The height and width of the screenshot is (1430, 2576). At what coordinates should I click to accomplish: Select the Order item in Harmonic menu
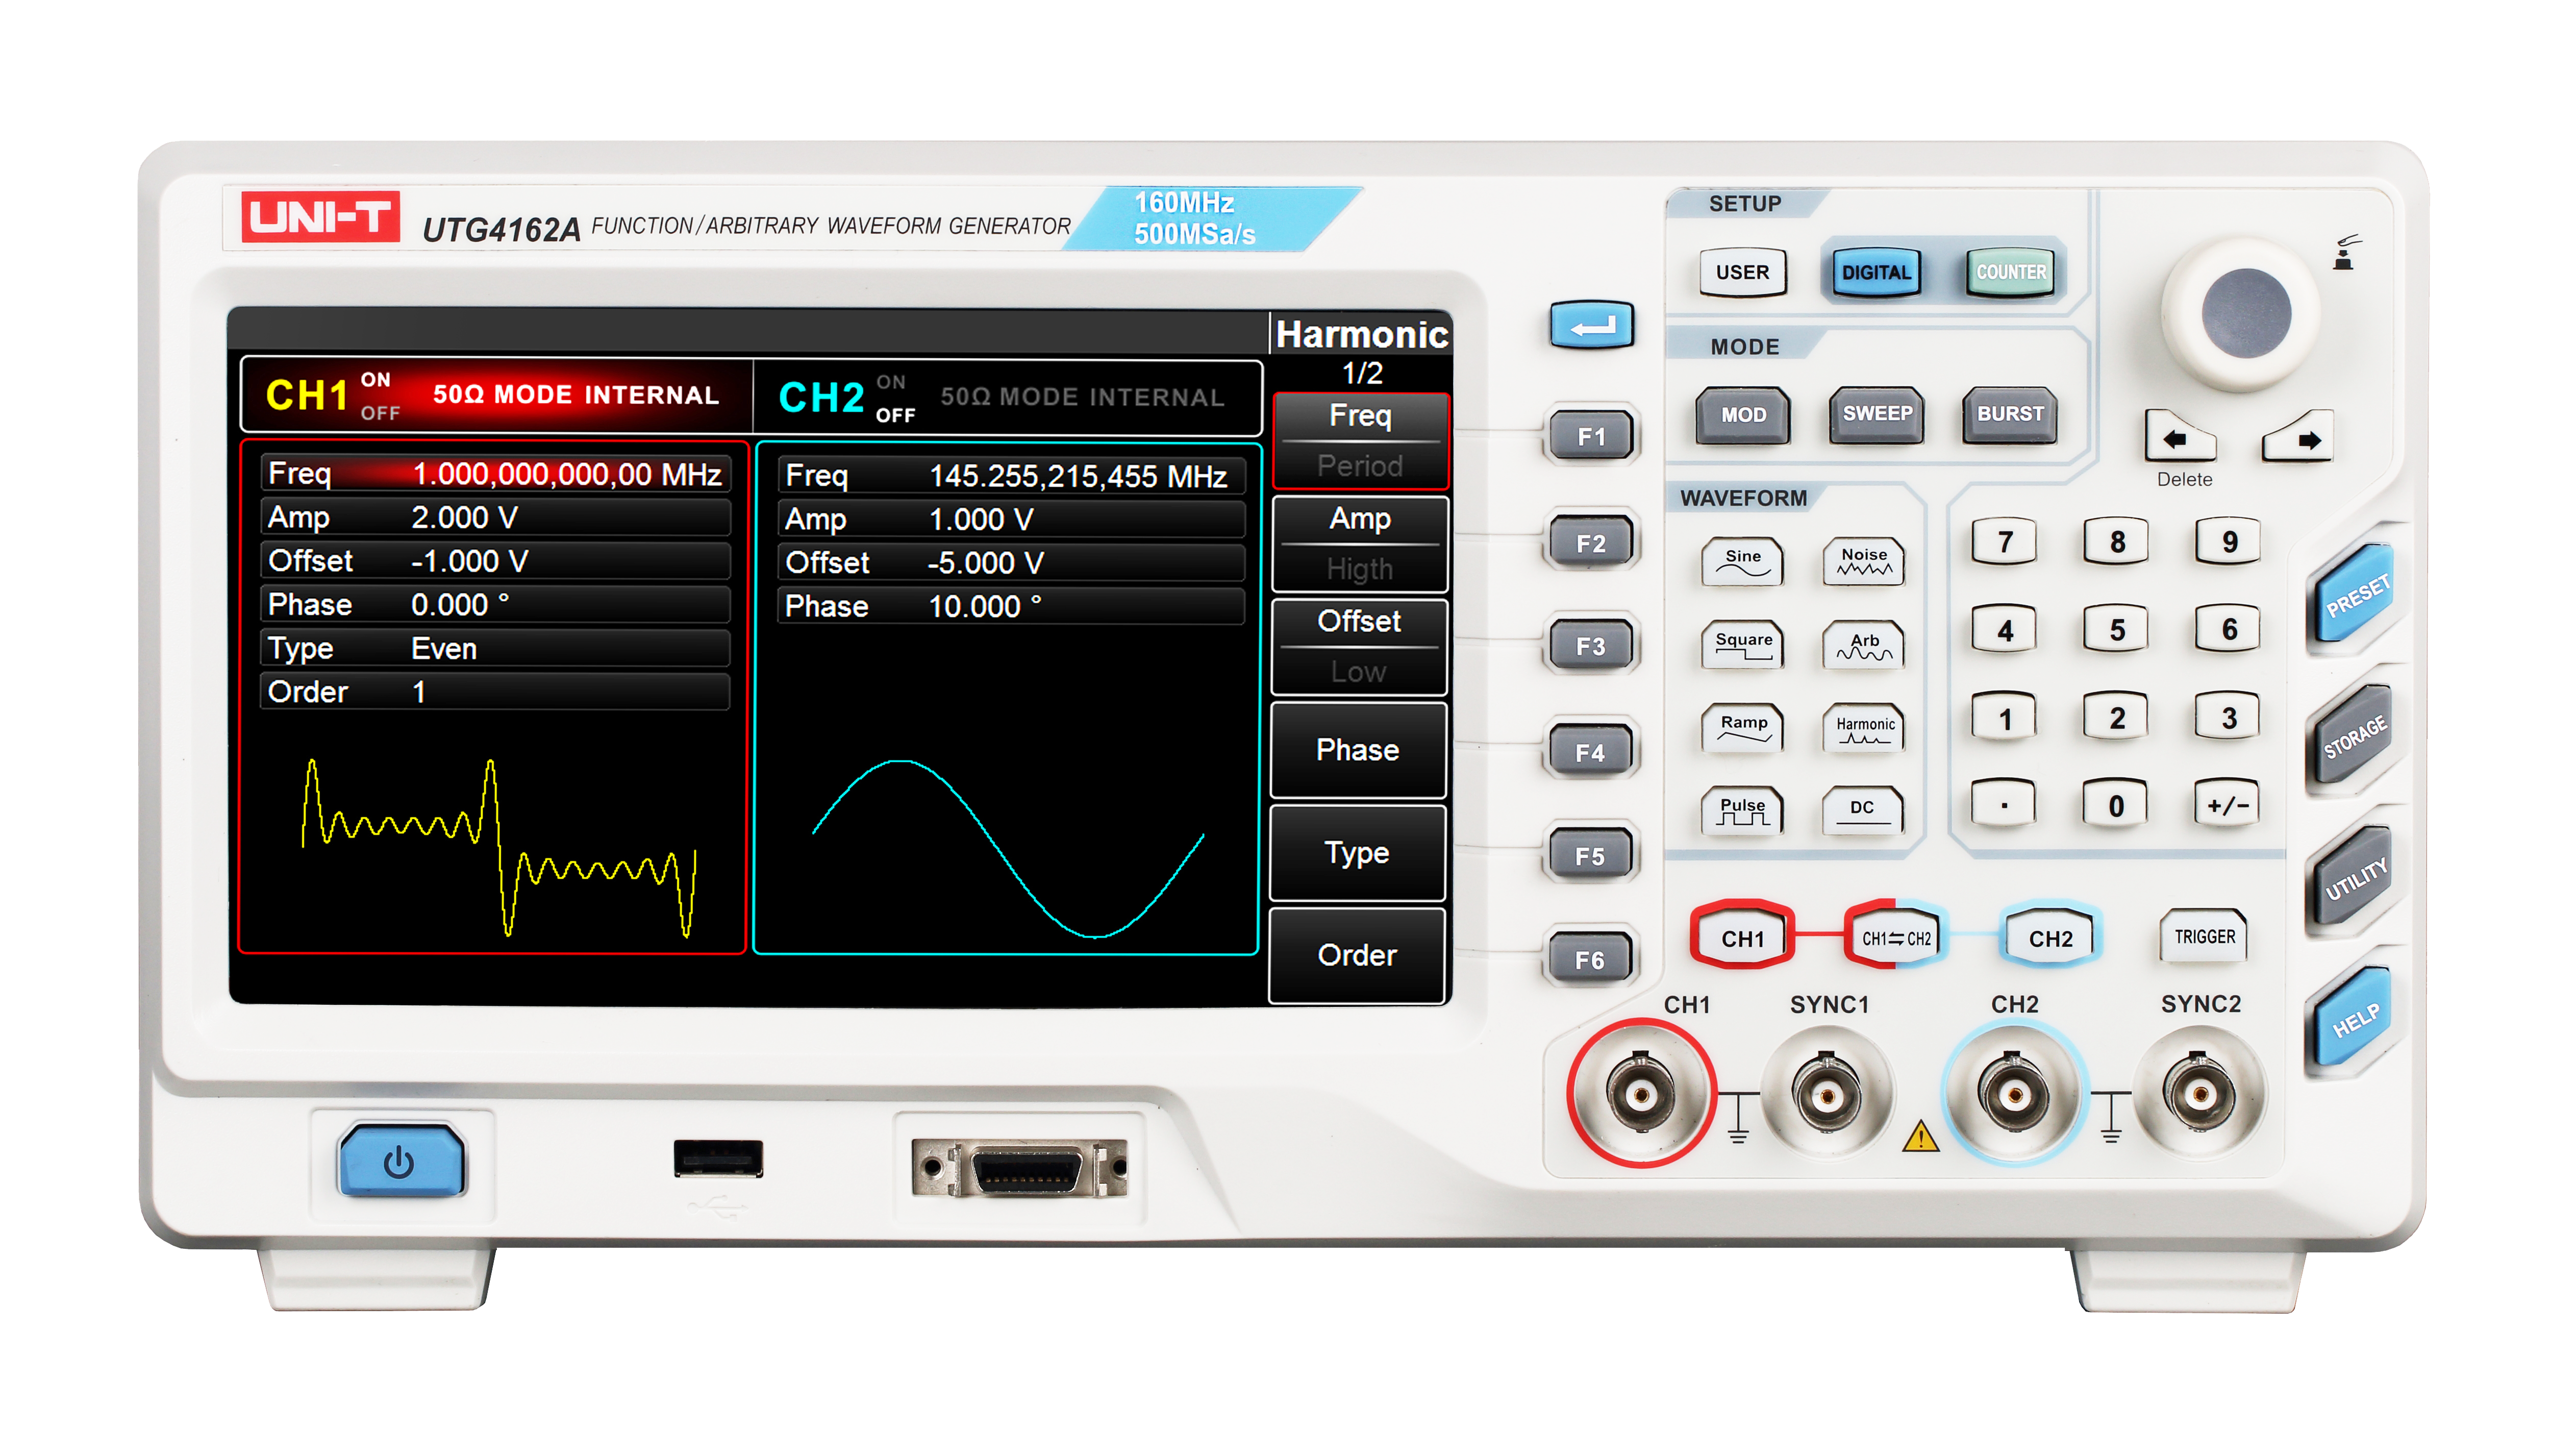[1357, 955]
